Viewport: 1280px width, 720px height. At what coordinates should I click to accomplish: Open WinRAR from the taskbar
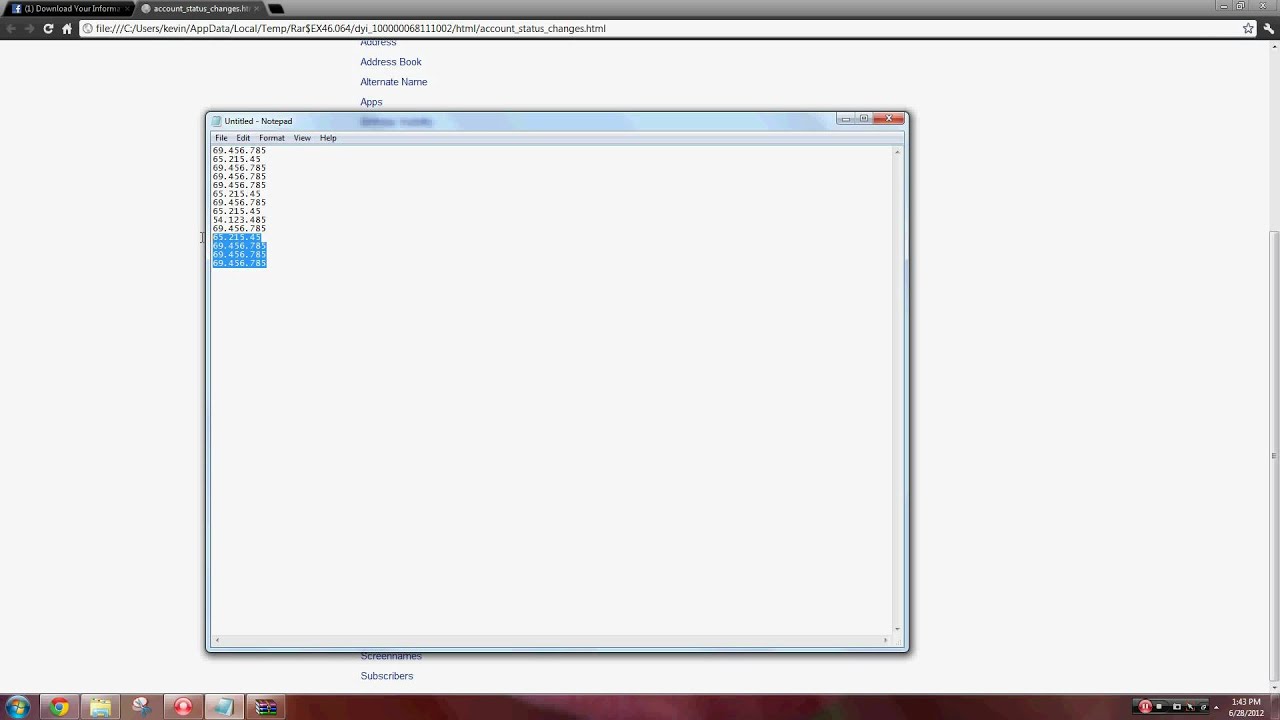(x=265, y=707)
